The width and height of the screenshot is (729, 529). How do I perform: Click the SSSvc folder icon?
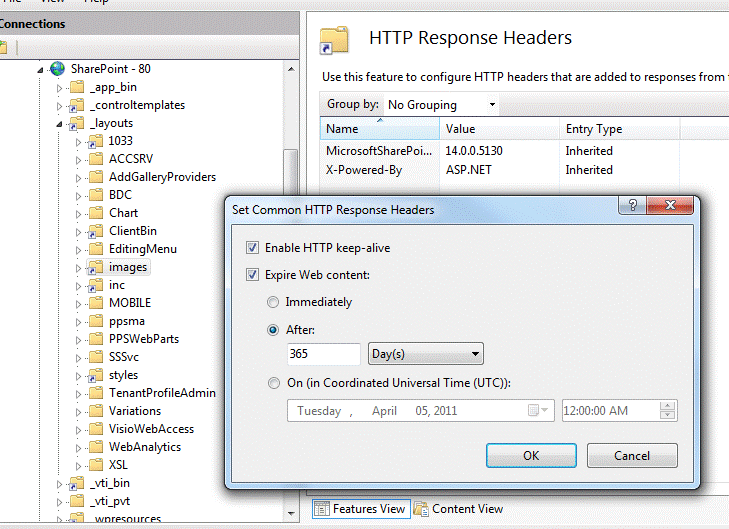[96, 357]
